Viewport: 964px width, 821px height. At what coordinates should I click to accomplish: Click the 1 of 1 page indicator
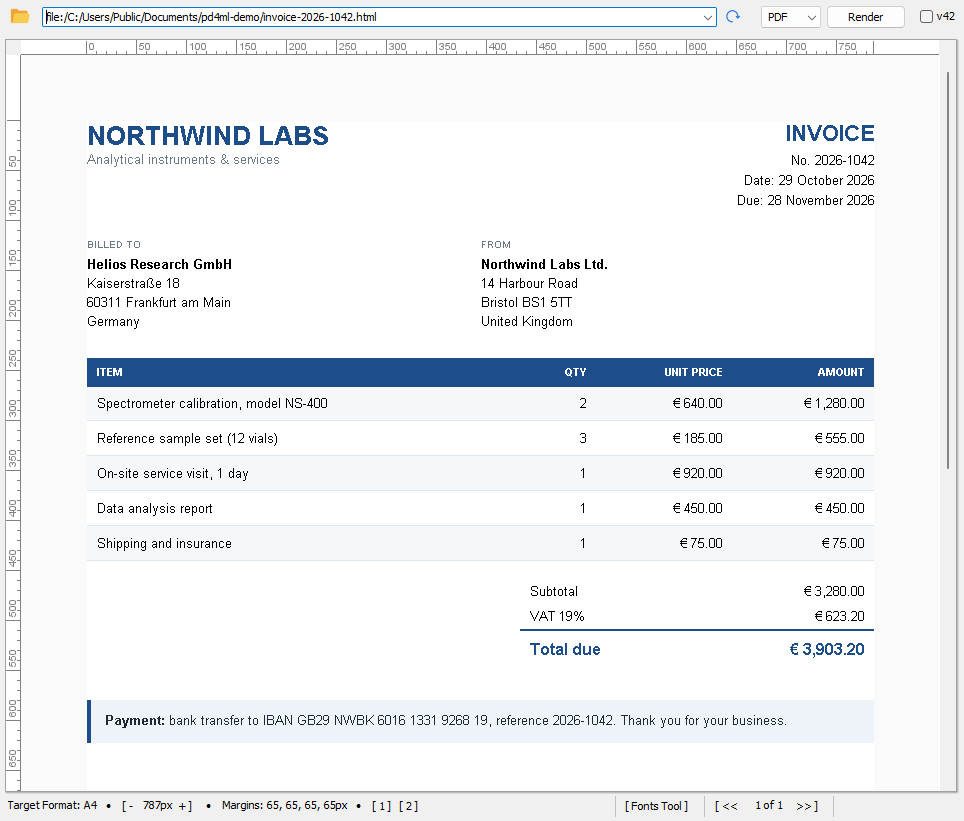[x=769, y=806]
